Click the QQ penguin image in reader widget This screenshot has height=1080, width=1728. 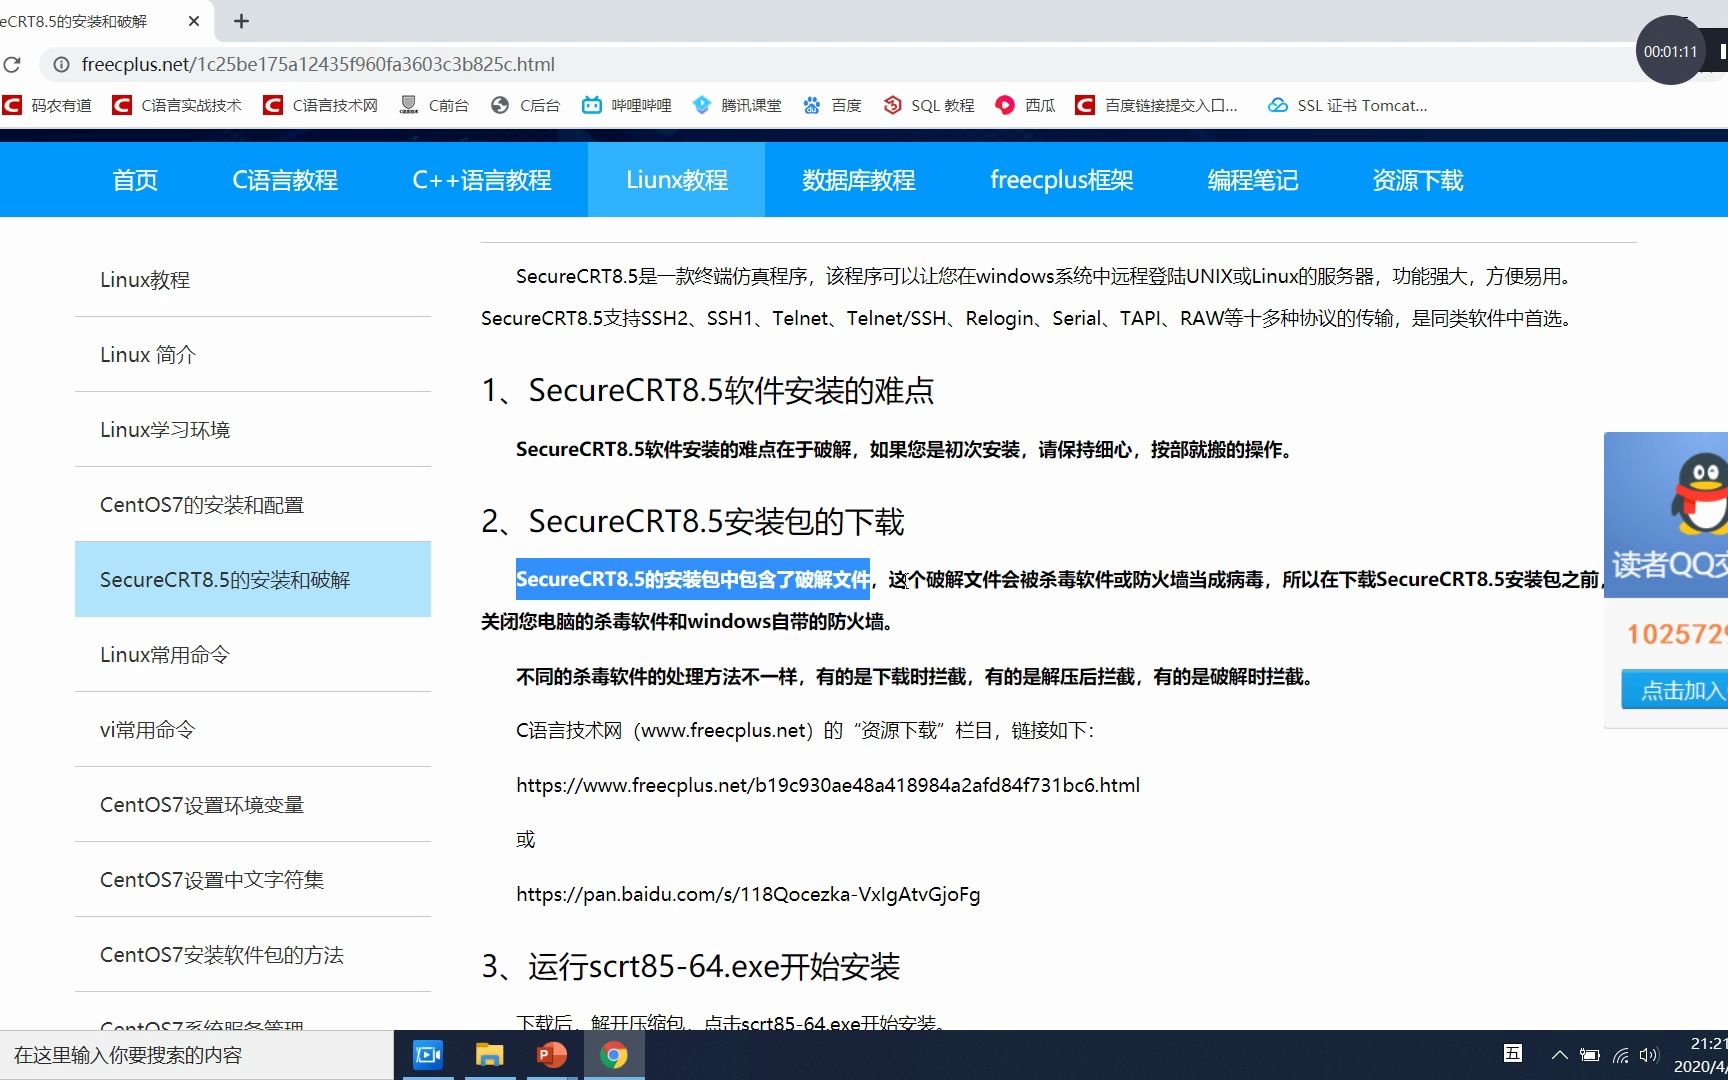(x=1700, y=492)
